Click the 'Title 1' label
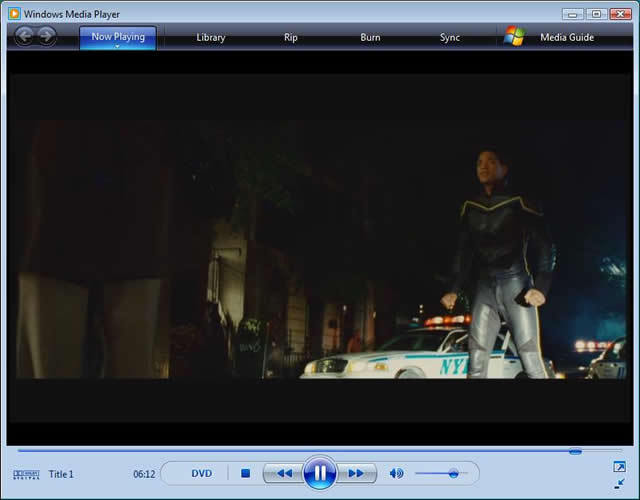The image size is (640, 500). [61, 474]
